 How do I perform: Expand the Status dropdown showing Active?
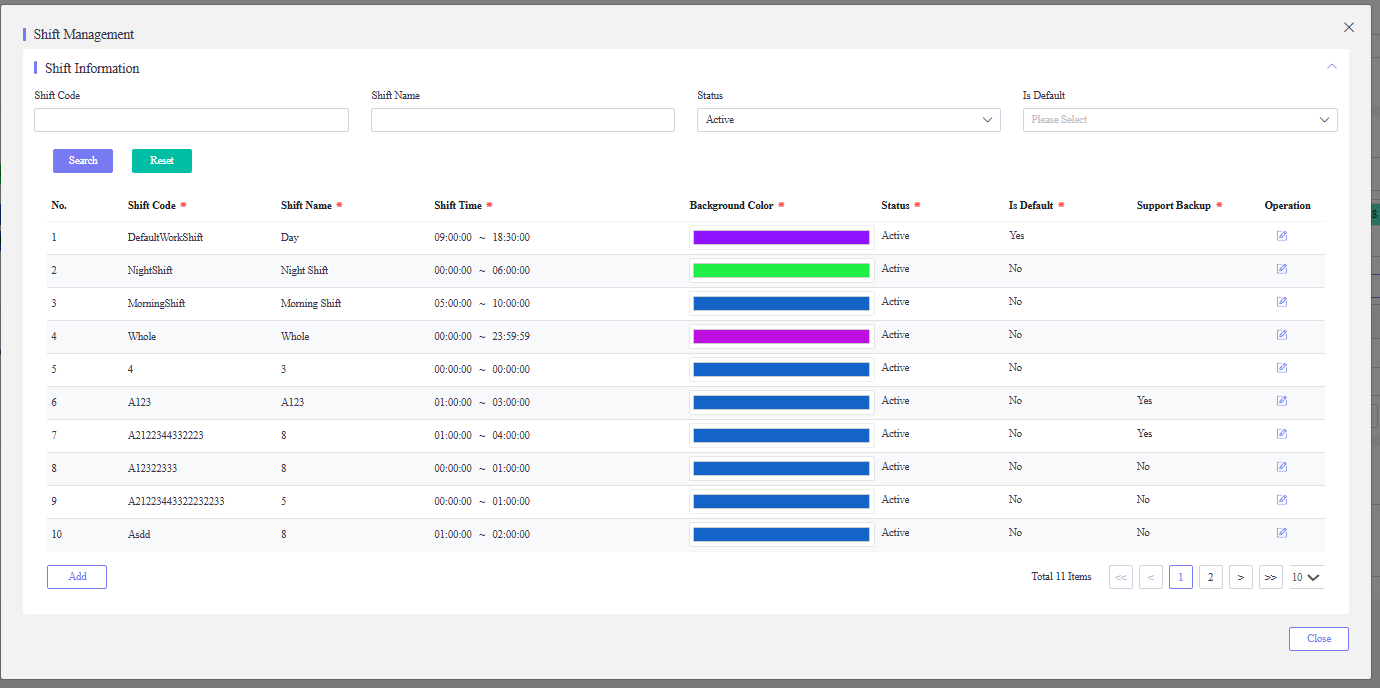pyautogui.click(x=848, y=120)
